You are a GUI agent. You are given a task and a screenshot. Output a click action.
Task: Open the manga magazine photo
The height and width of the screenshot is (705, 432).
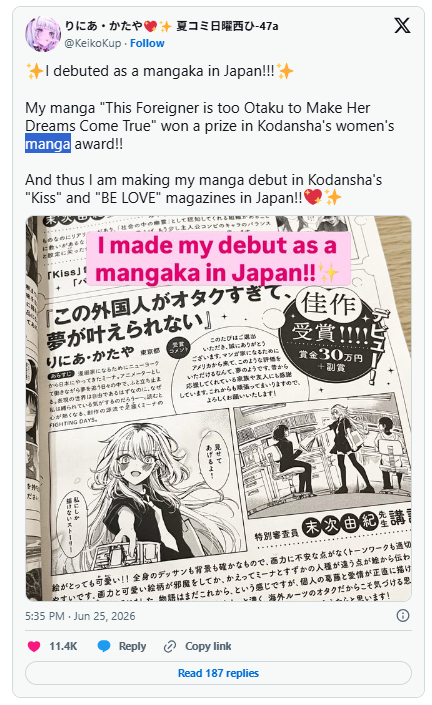pyautogui.click(x=218, y=408)
